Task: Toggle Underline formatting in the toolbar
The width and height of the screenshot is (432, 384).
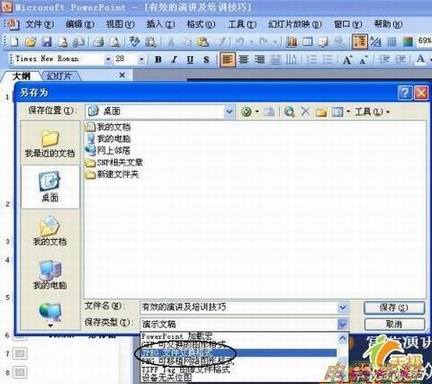Action: coord(190,60)
